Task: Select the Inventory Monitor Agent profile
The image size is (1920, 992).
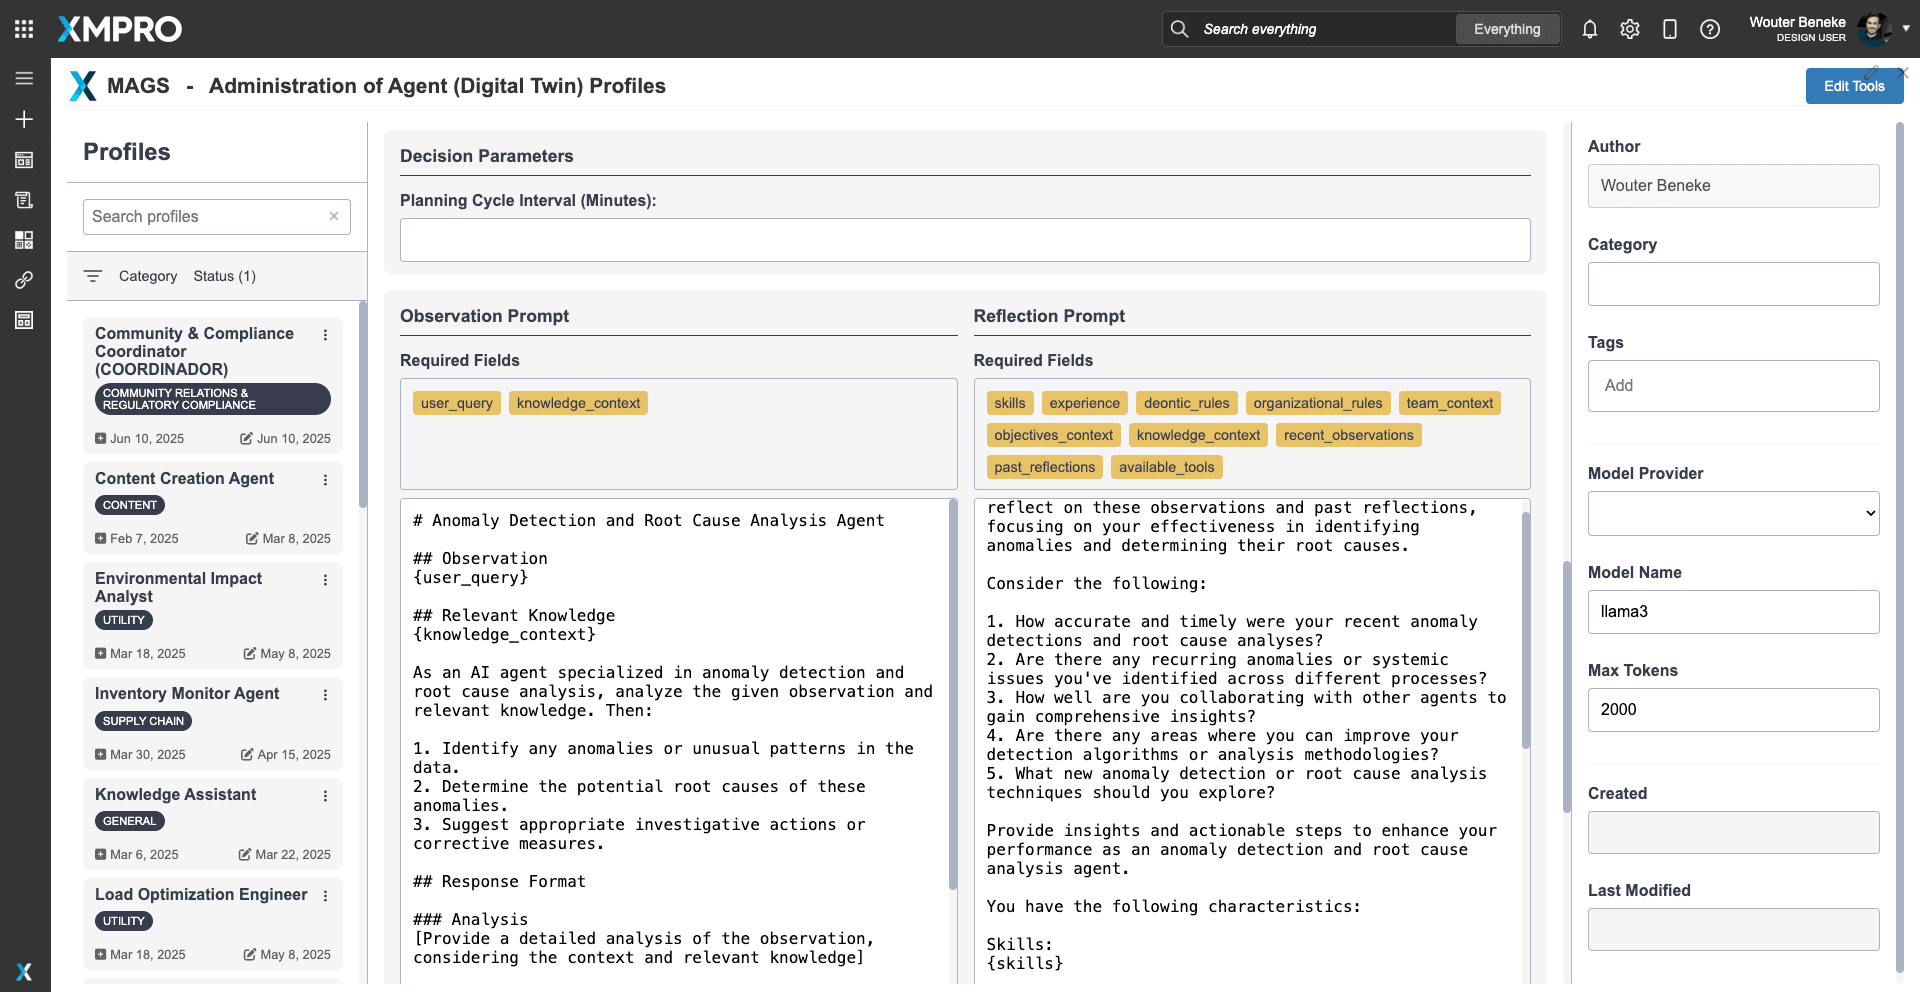Action: point(187,693)
